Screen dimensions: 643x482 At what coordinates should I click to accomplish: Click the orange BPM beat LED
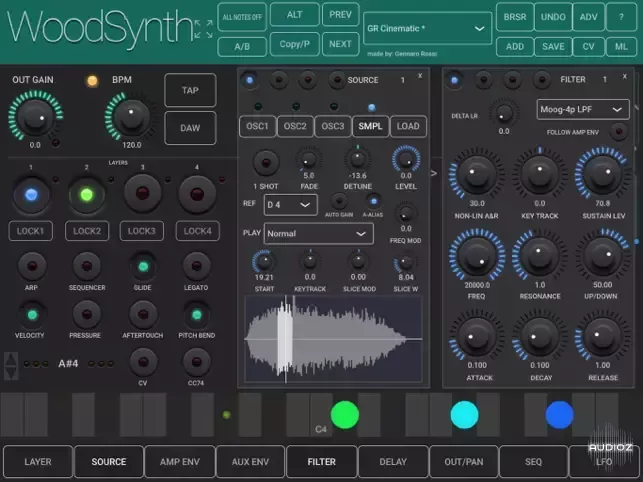(x=92, y=81)
